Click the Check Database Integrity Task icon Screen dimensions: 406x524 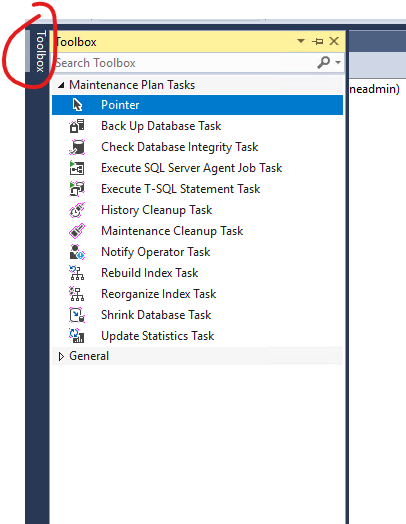pyautogui.click(x=77, y=147)
